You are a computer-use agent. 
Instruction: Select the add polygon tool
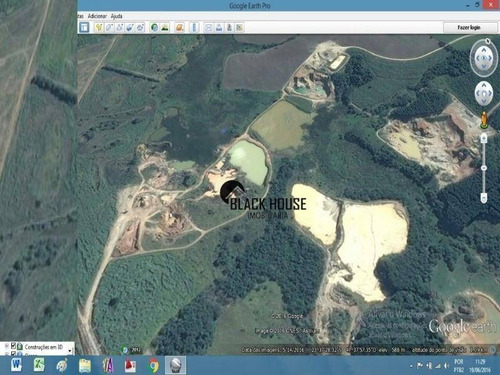pos(109,27)
